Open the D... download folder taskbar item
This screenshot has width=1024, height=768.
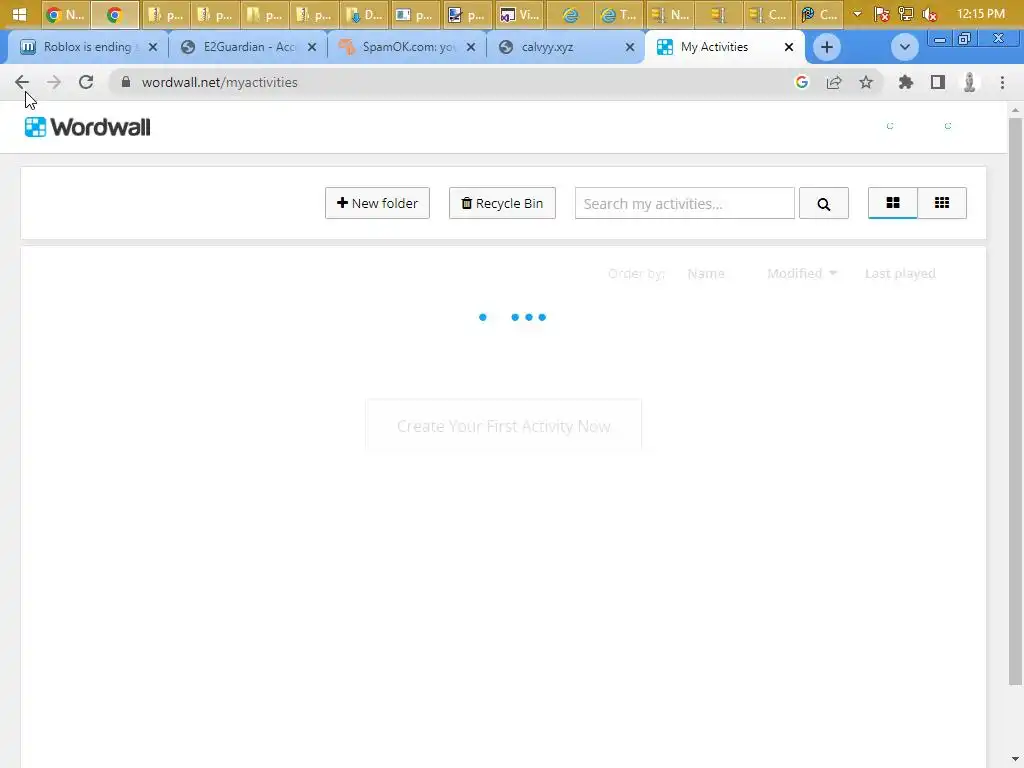(x=364, y=14)
